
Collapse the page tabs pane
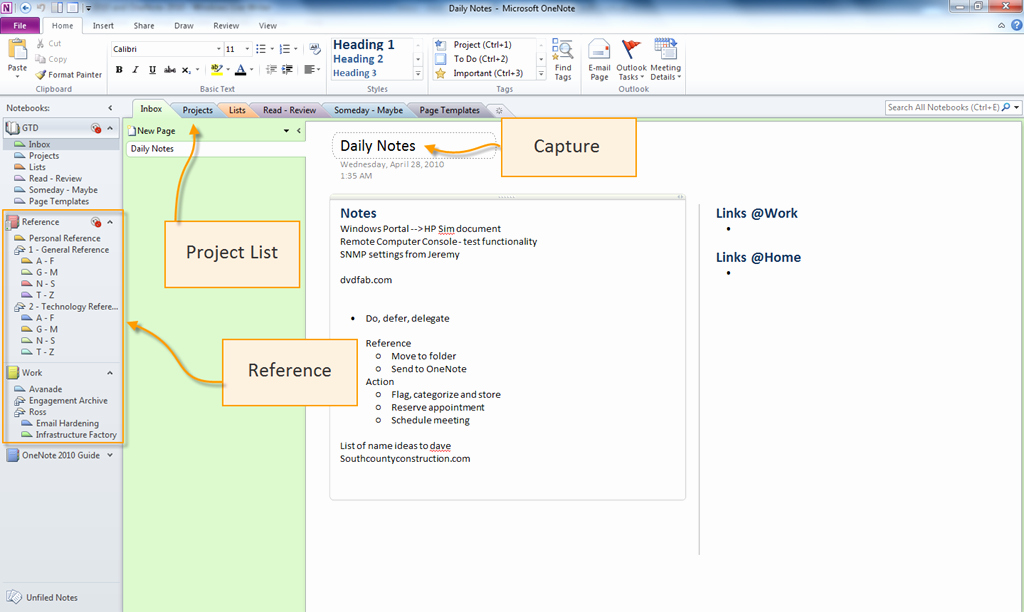pos(298,131)
